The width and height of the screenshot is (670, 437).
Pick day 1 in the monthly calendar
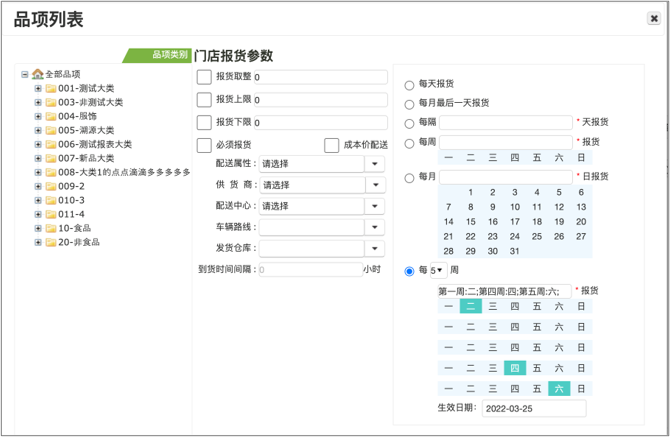(x=470, y=192)
